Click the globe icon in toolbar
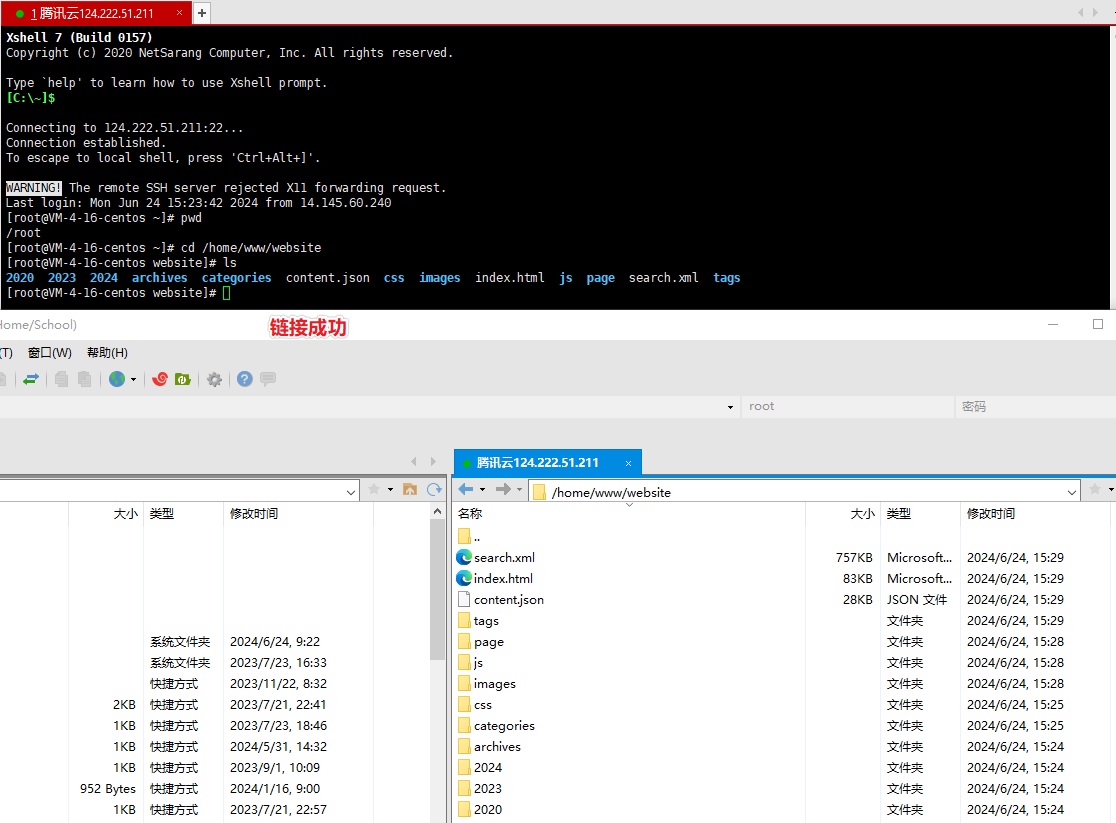The width and height of the screenshot is (1116, 823). [117, 379]
